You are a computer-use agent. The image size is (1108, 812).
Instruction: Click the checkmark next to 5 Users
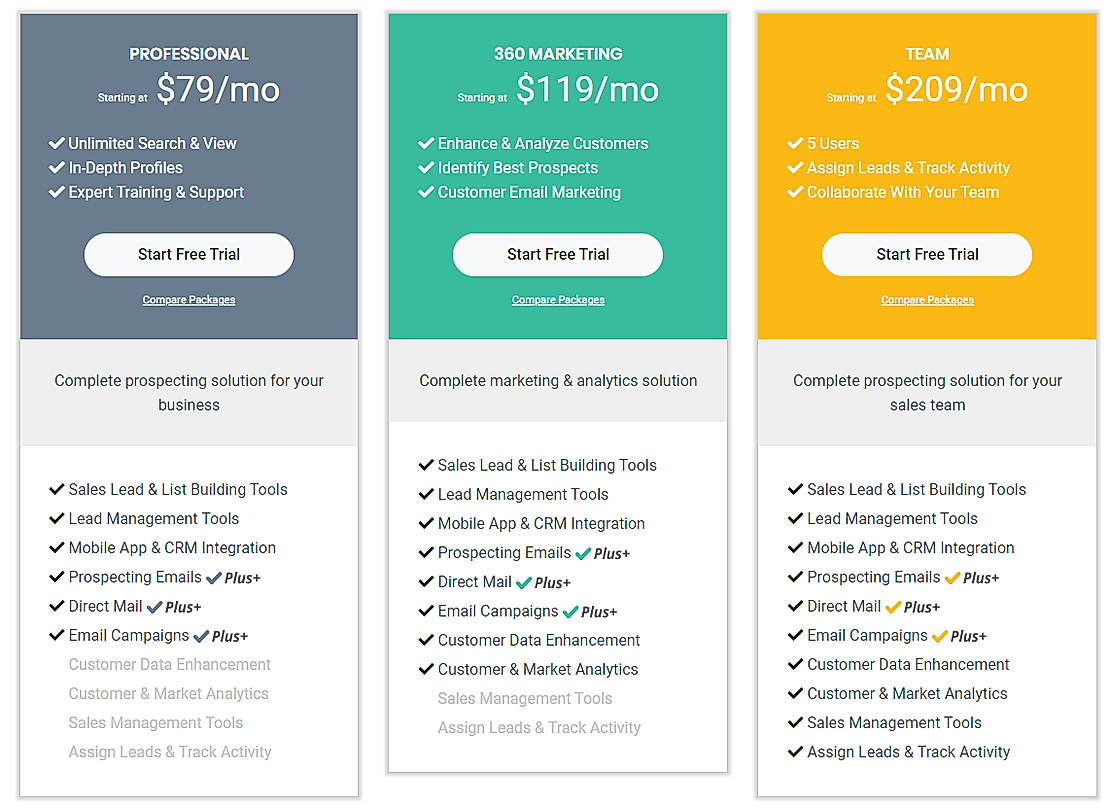click(795, 143)
